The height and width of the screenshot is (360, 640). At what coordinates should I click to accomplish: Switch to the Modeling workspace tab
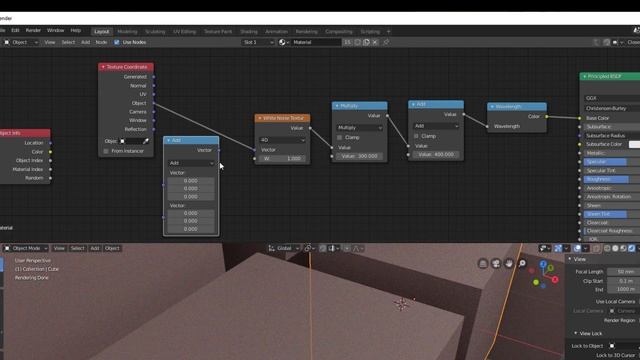click(x=127, y=31)
